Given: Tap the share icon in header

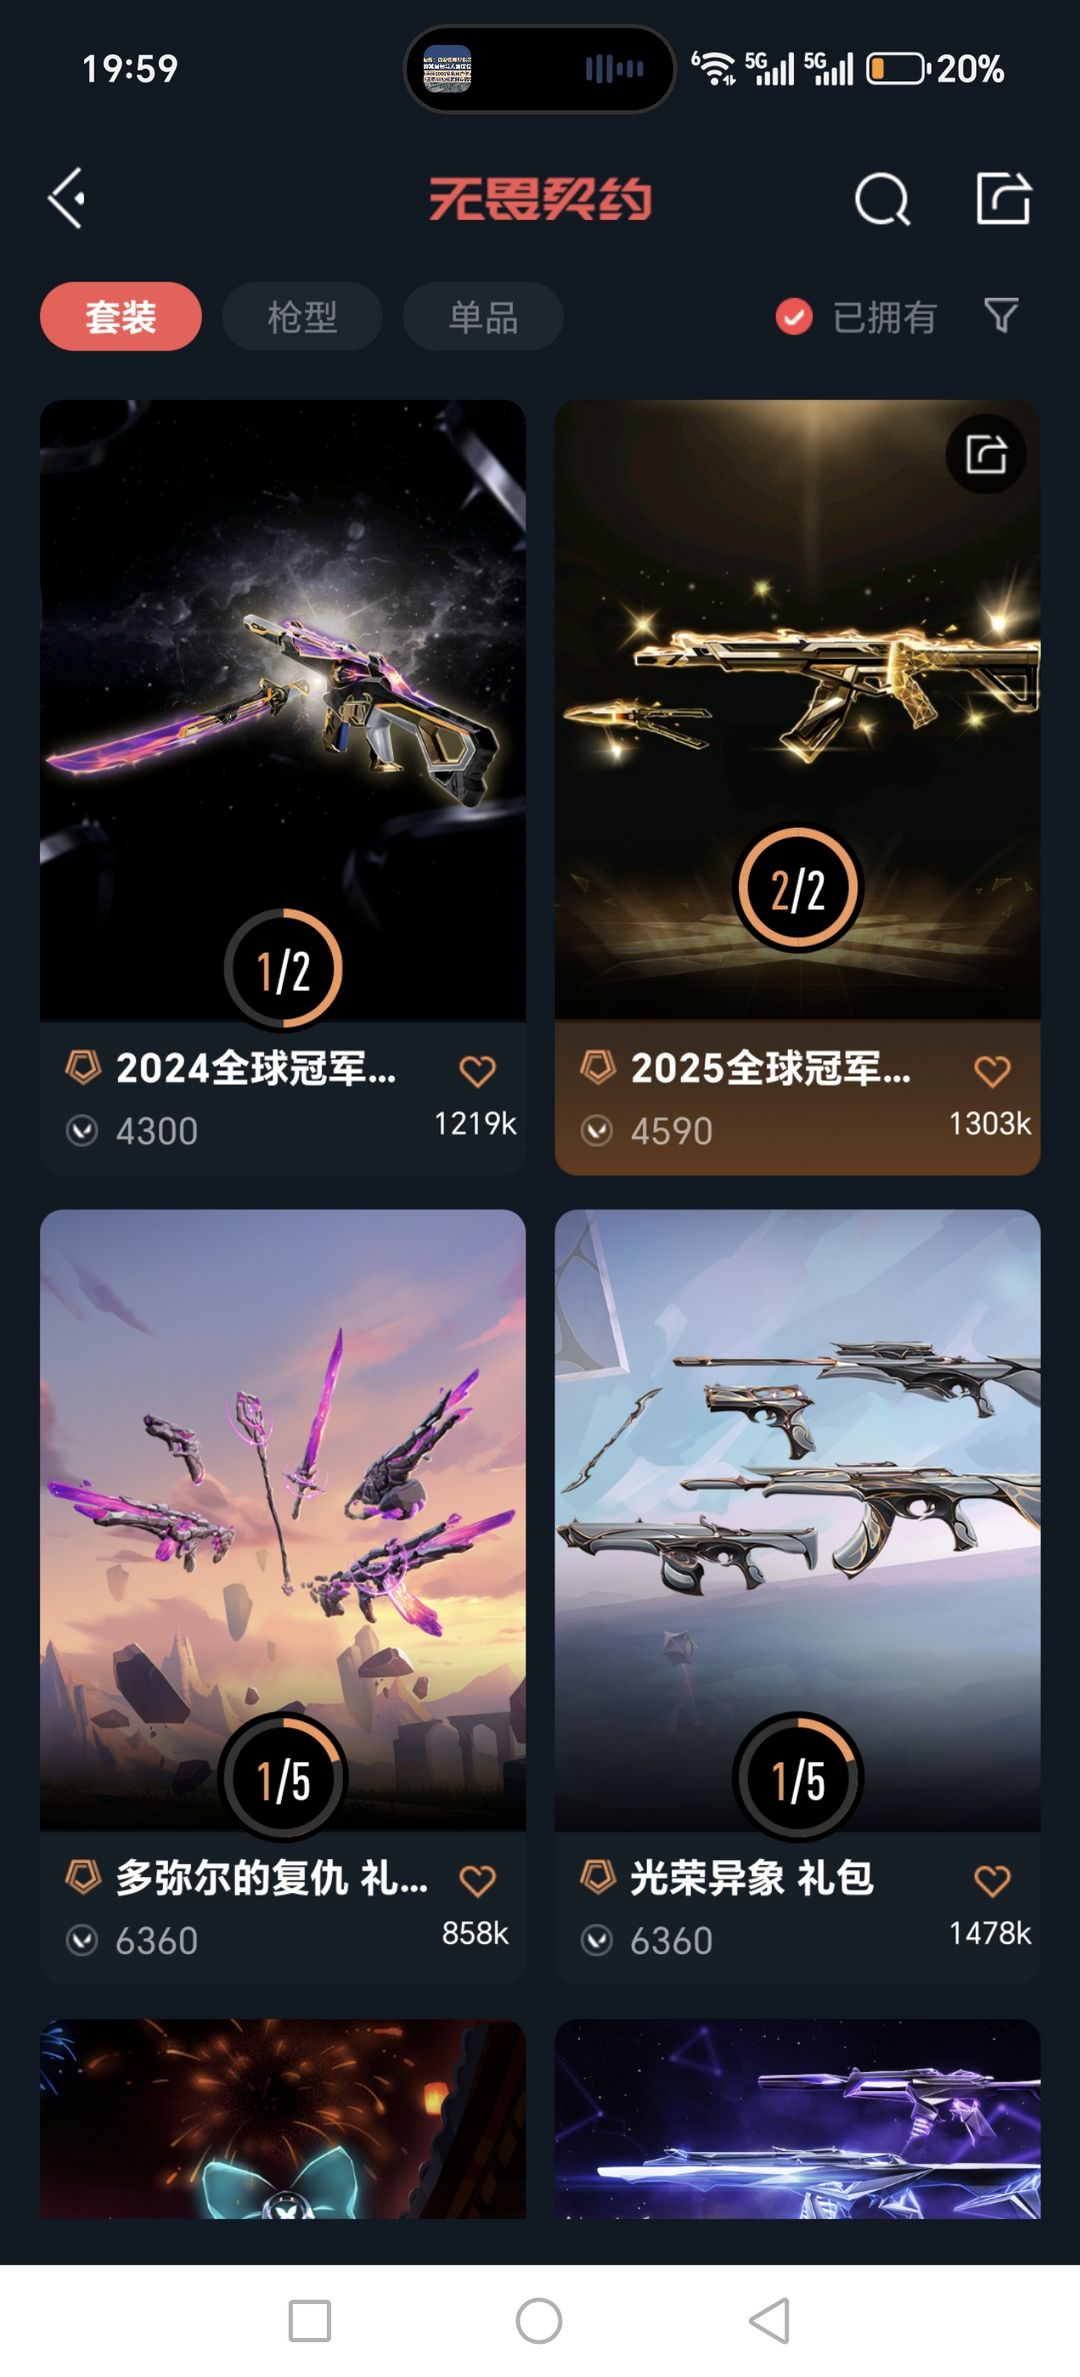Looking at the screenshot, I should pyautogui.click(x=1003, y=197).
